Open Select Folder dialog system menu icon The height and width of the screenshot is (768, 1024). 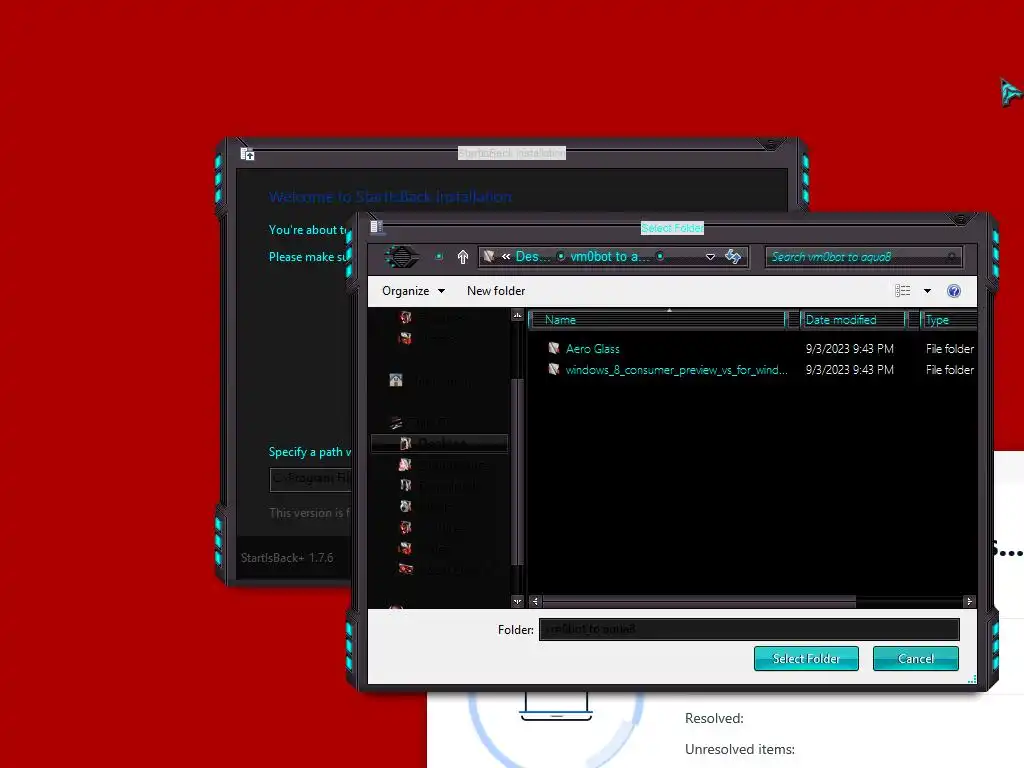coord(376,227)
